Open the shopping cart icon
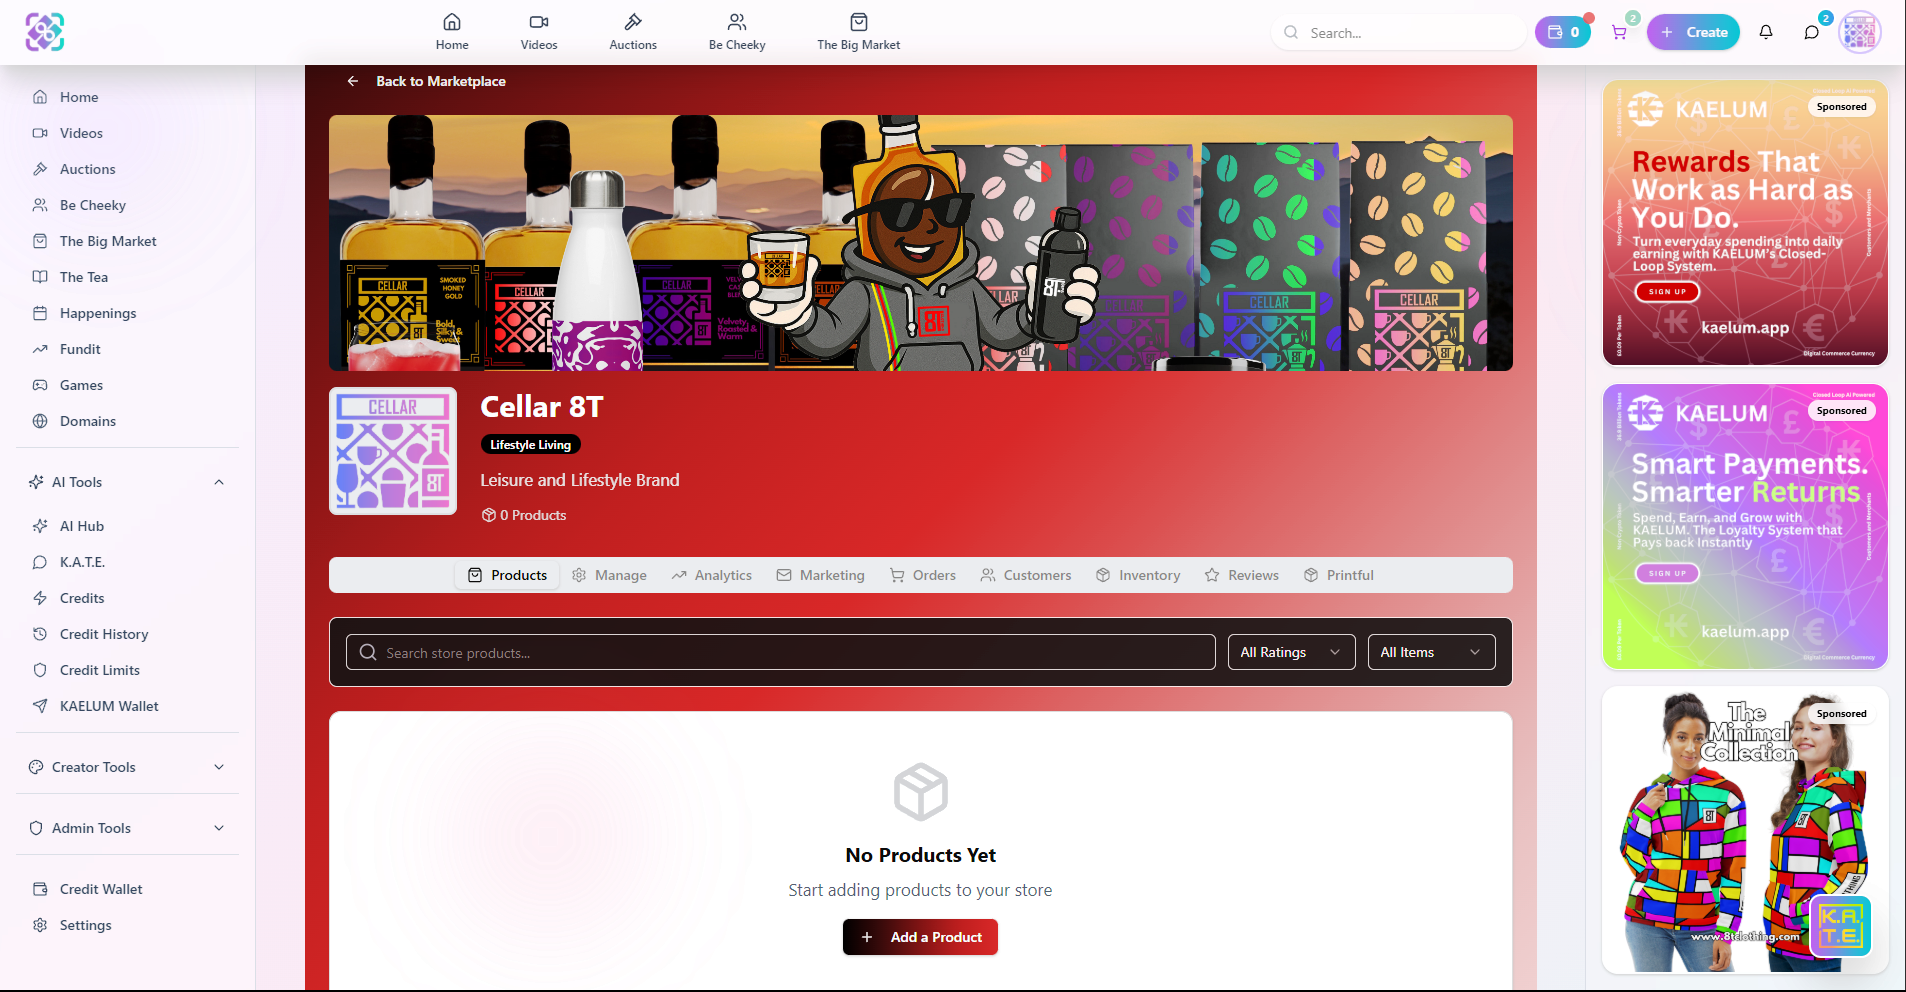1906x992 pixels. [x=1619, y=32]
